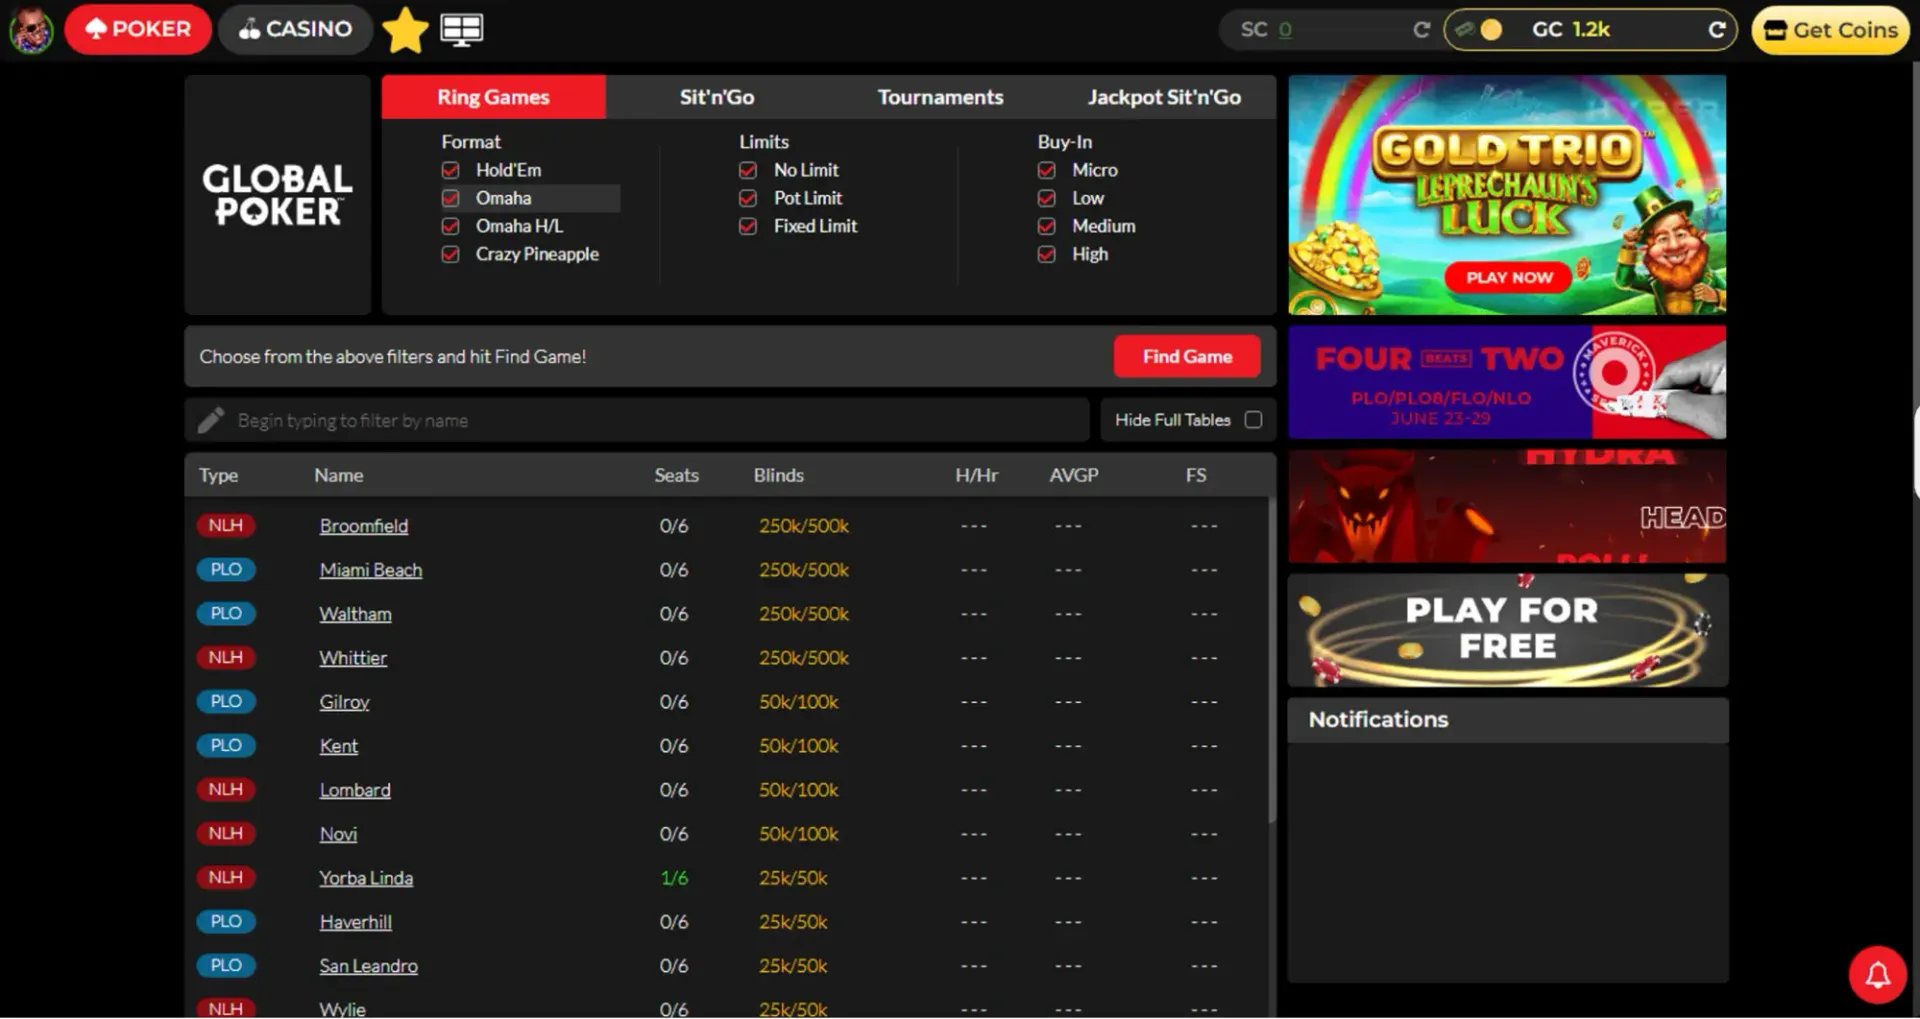
Task: Switch to the Poker section
Action: tap(138, 29)
